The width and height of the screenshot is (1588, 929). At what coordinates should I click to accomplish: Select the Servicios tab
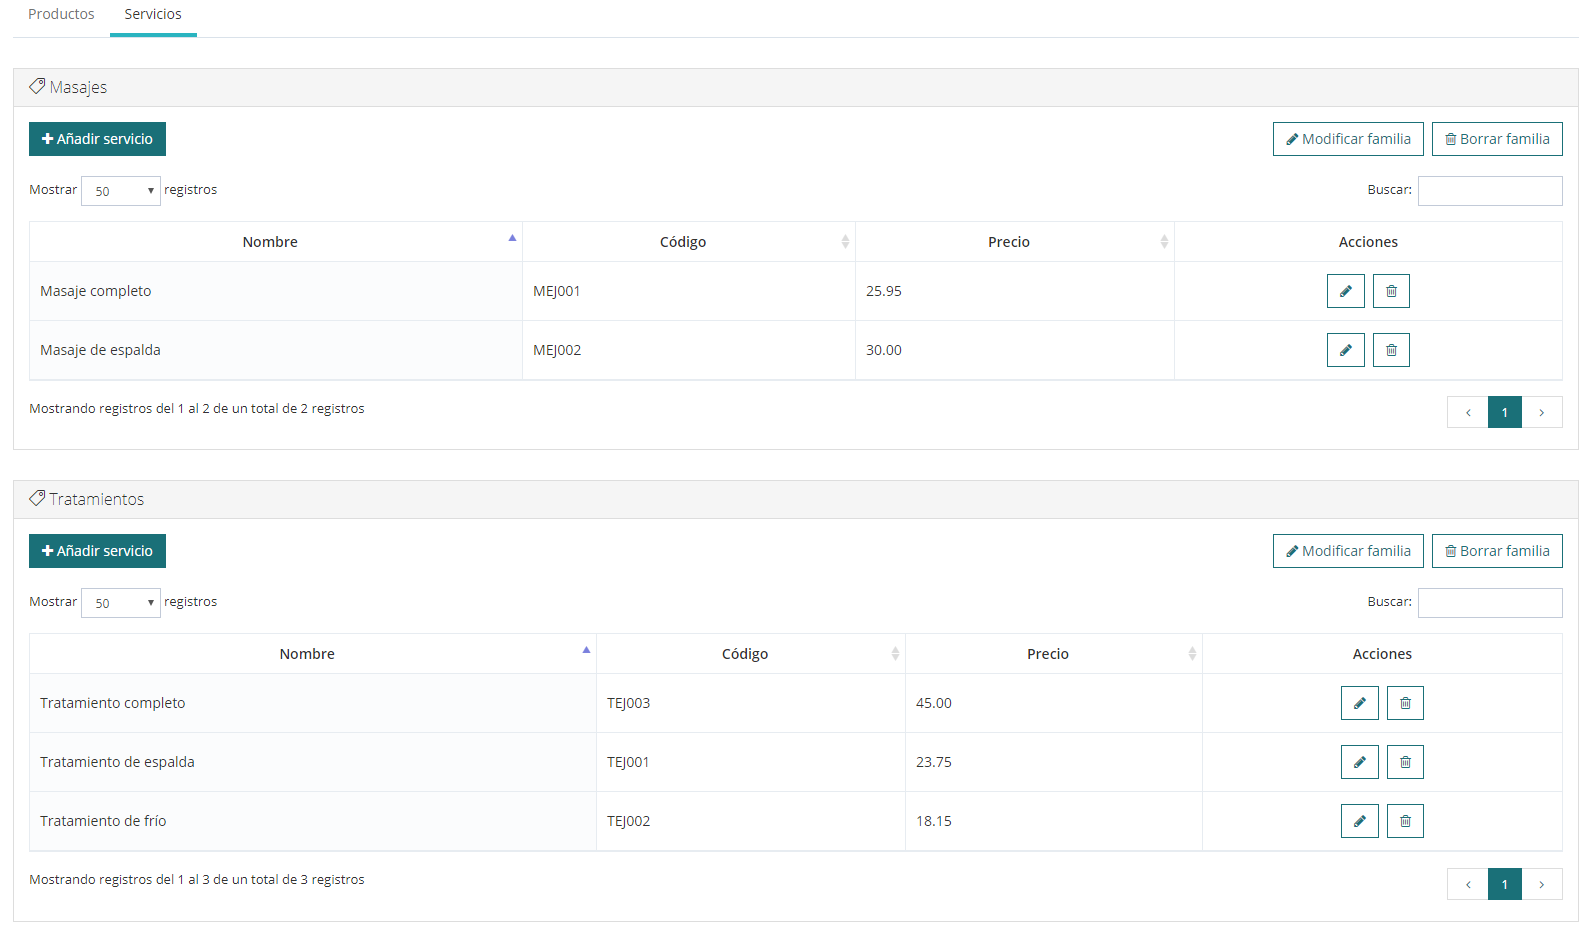click(x=153, y=14)
